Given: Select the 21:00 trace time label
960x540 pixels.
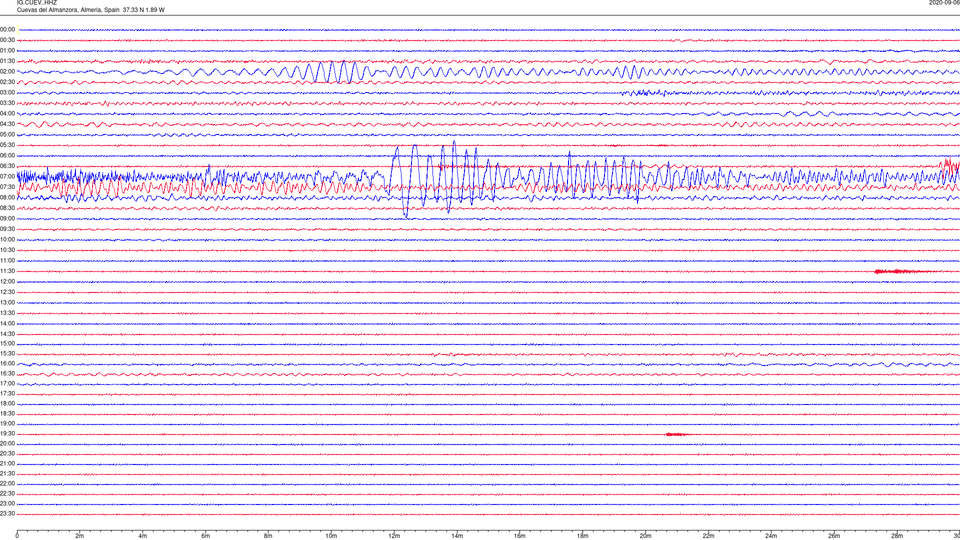Looking at the screenshot, I should pyautogui.click(x=8, y=463).
